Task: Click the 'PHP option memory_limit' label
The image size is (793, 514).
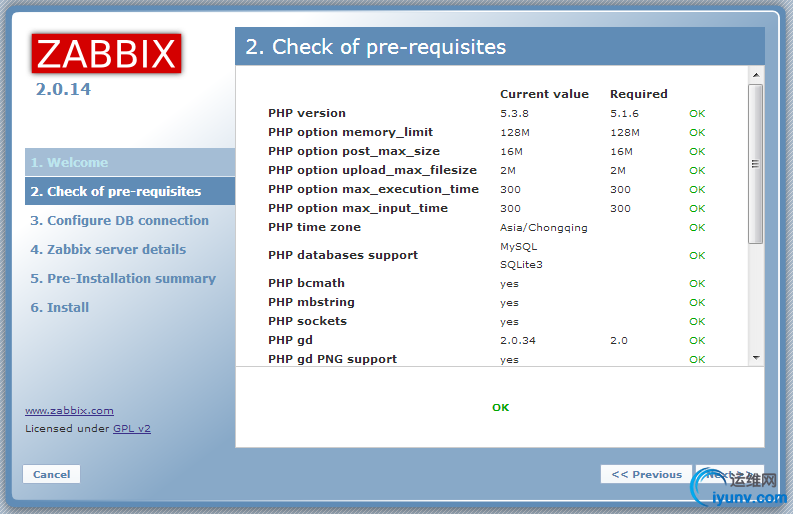Action: tap(350, 133)
